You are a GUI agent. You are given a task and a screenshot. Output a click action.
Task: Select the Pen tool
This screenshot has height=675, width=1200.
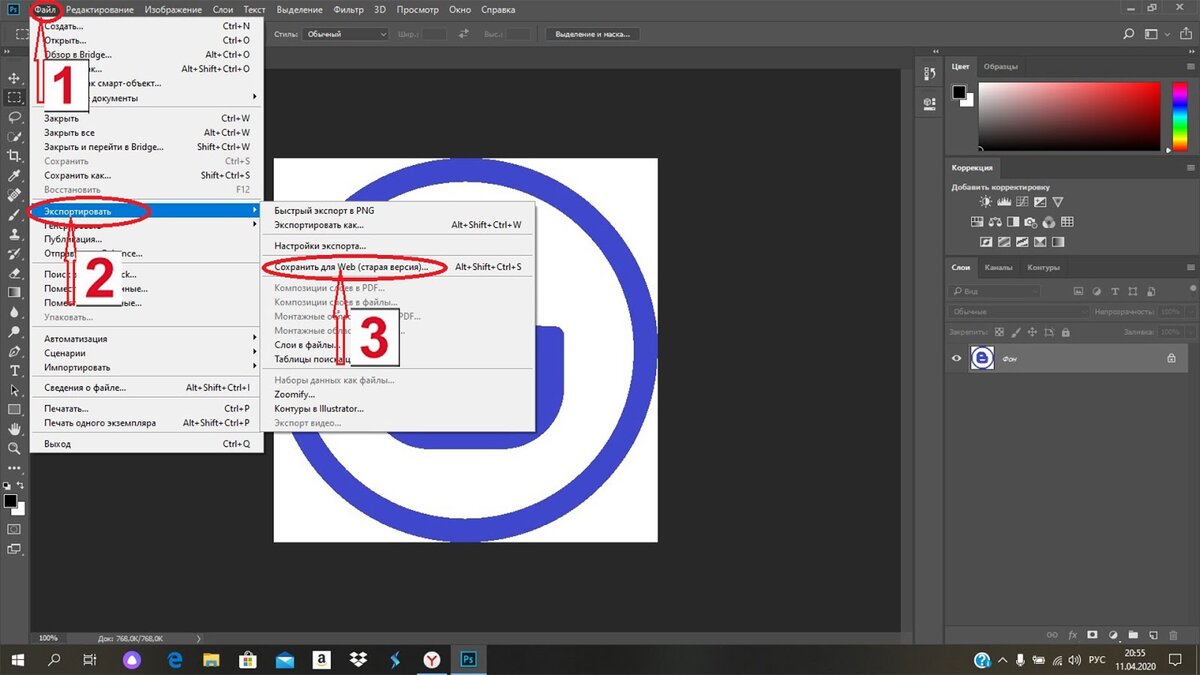[x=14, y=351]
